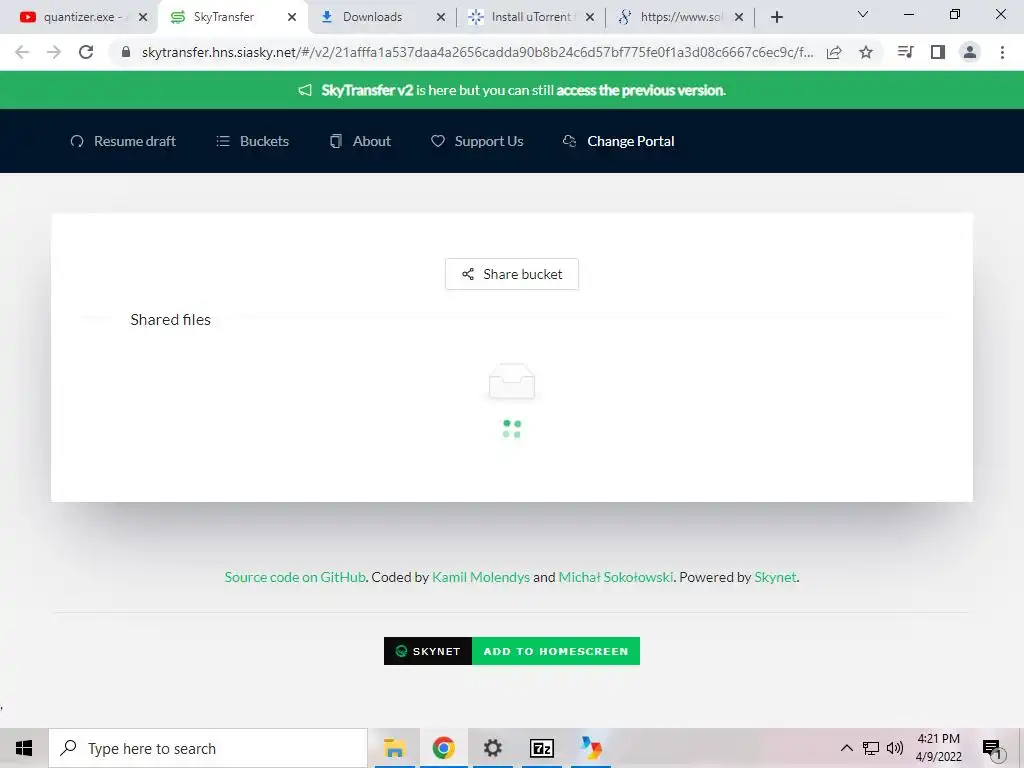The image size is (1024, 768).
Task: Follow the access the previous version link
Action: tap(641, 90)
